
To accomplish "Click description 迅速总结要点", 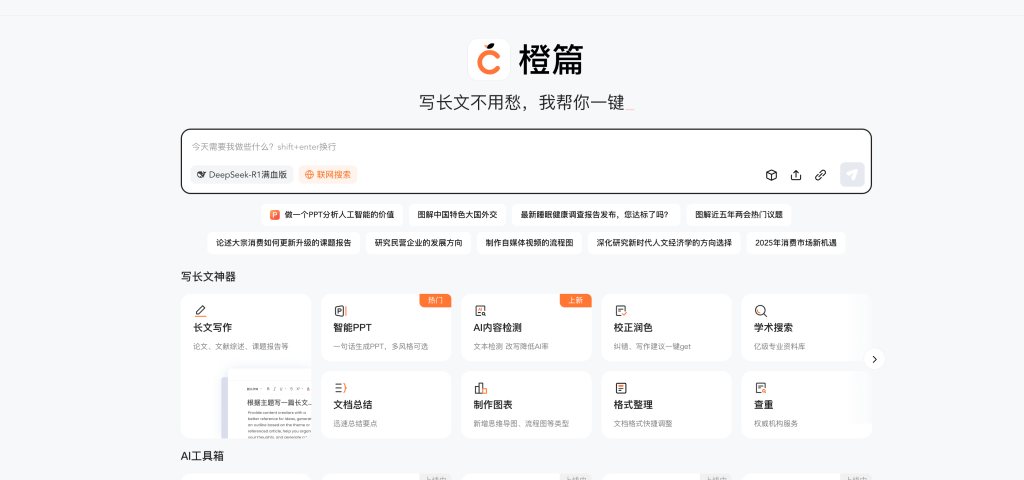I will 355,423.
